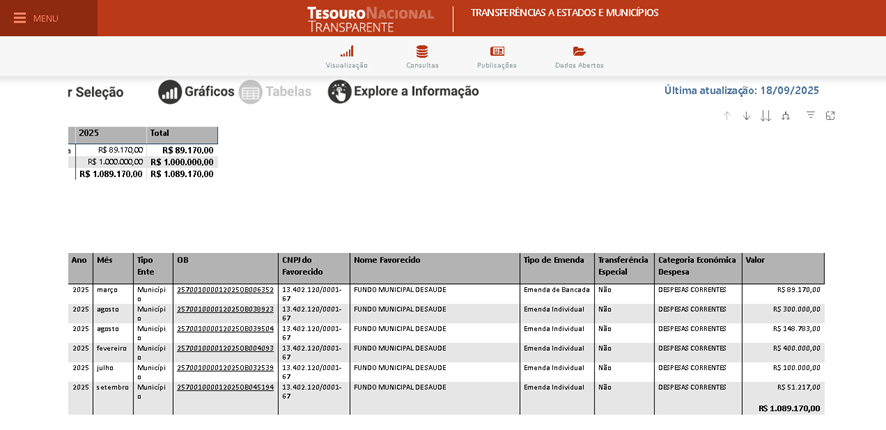Screen dimensions: 886x430
Task: Open the hamburger MENU icon
Action: 20,18
